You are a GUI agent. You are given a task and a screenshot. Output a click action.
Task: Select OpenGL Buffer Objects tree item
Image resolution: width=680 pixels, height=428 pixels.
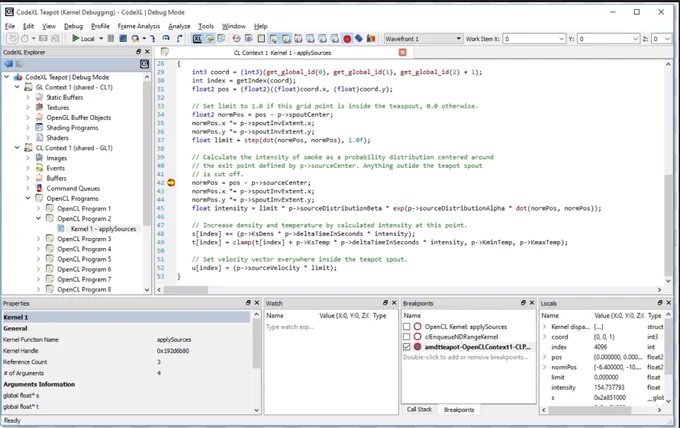(x=79, y=118)
